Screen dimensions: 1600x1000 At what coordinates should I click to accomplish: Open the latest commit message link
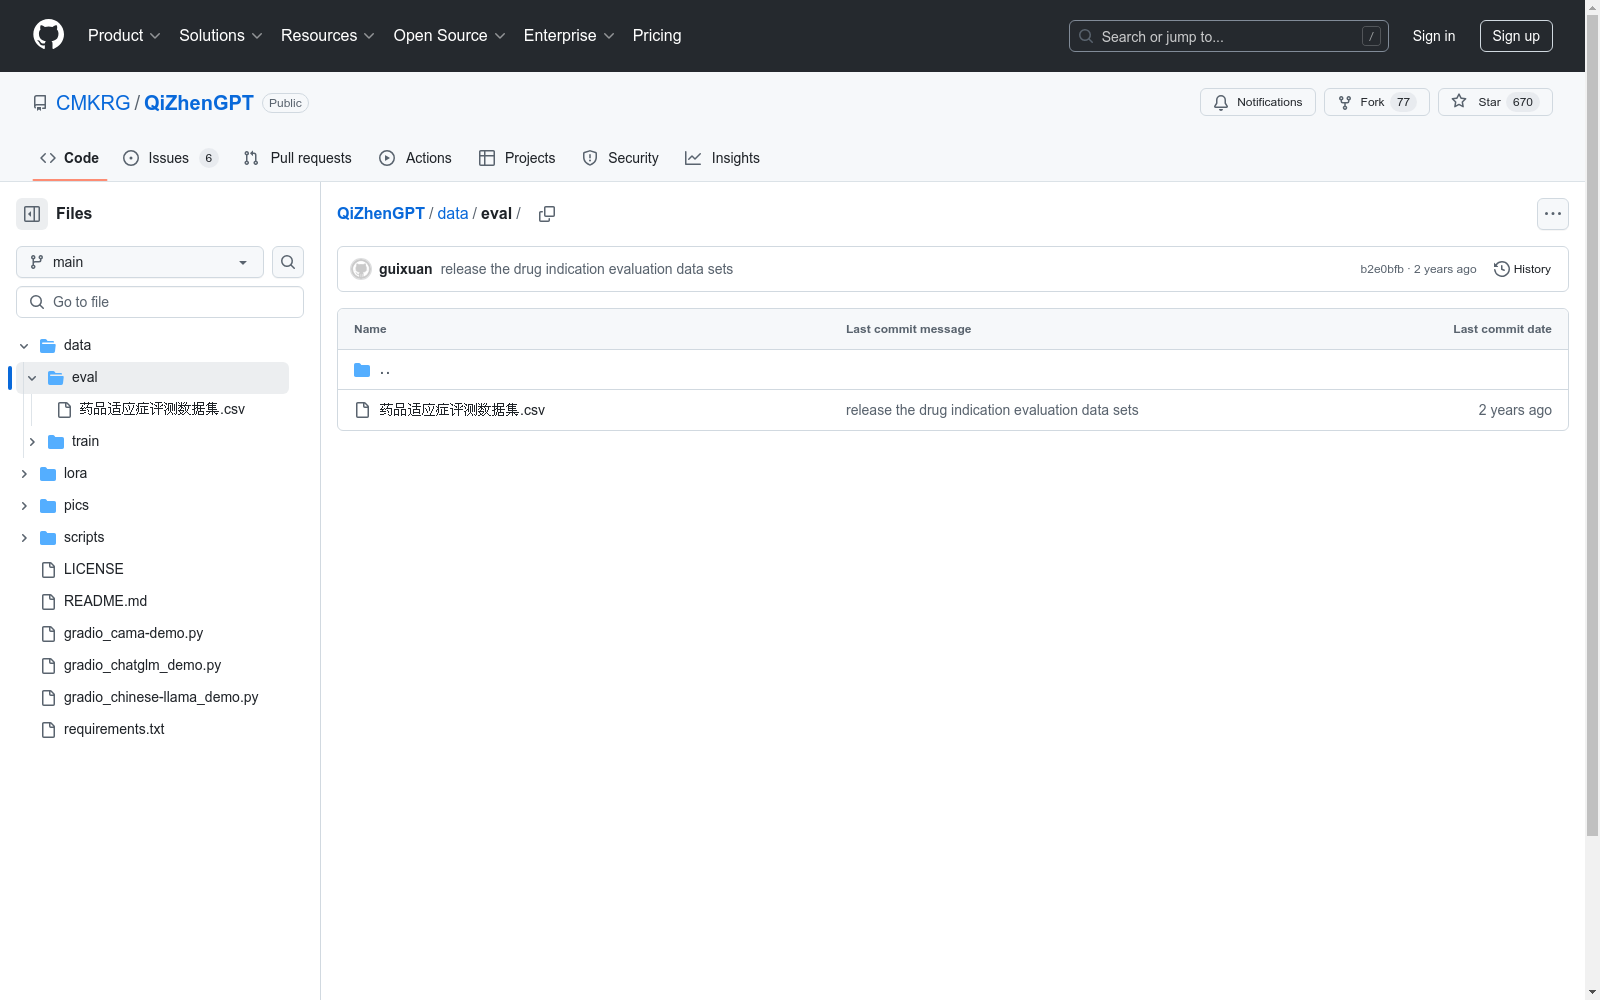tap(587, 269)
